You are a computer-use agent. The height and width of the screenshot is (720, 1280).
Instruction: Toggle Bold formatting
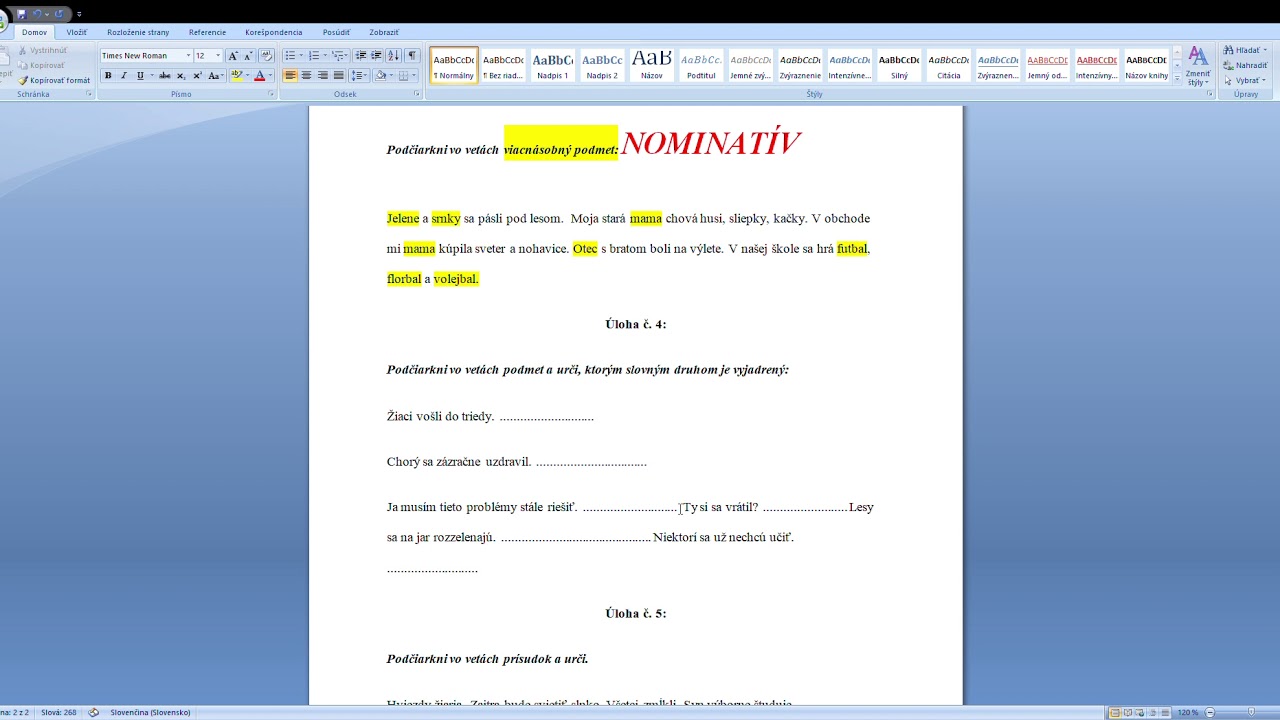(108, 76)
